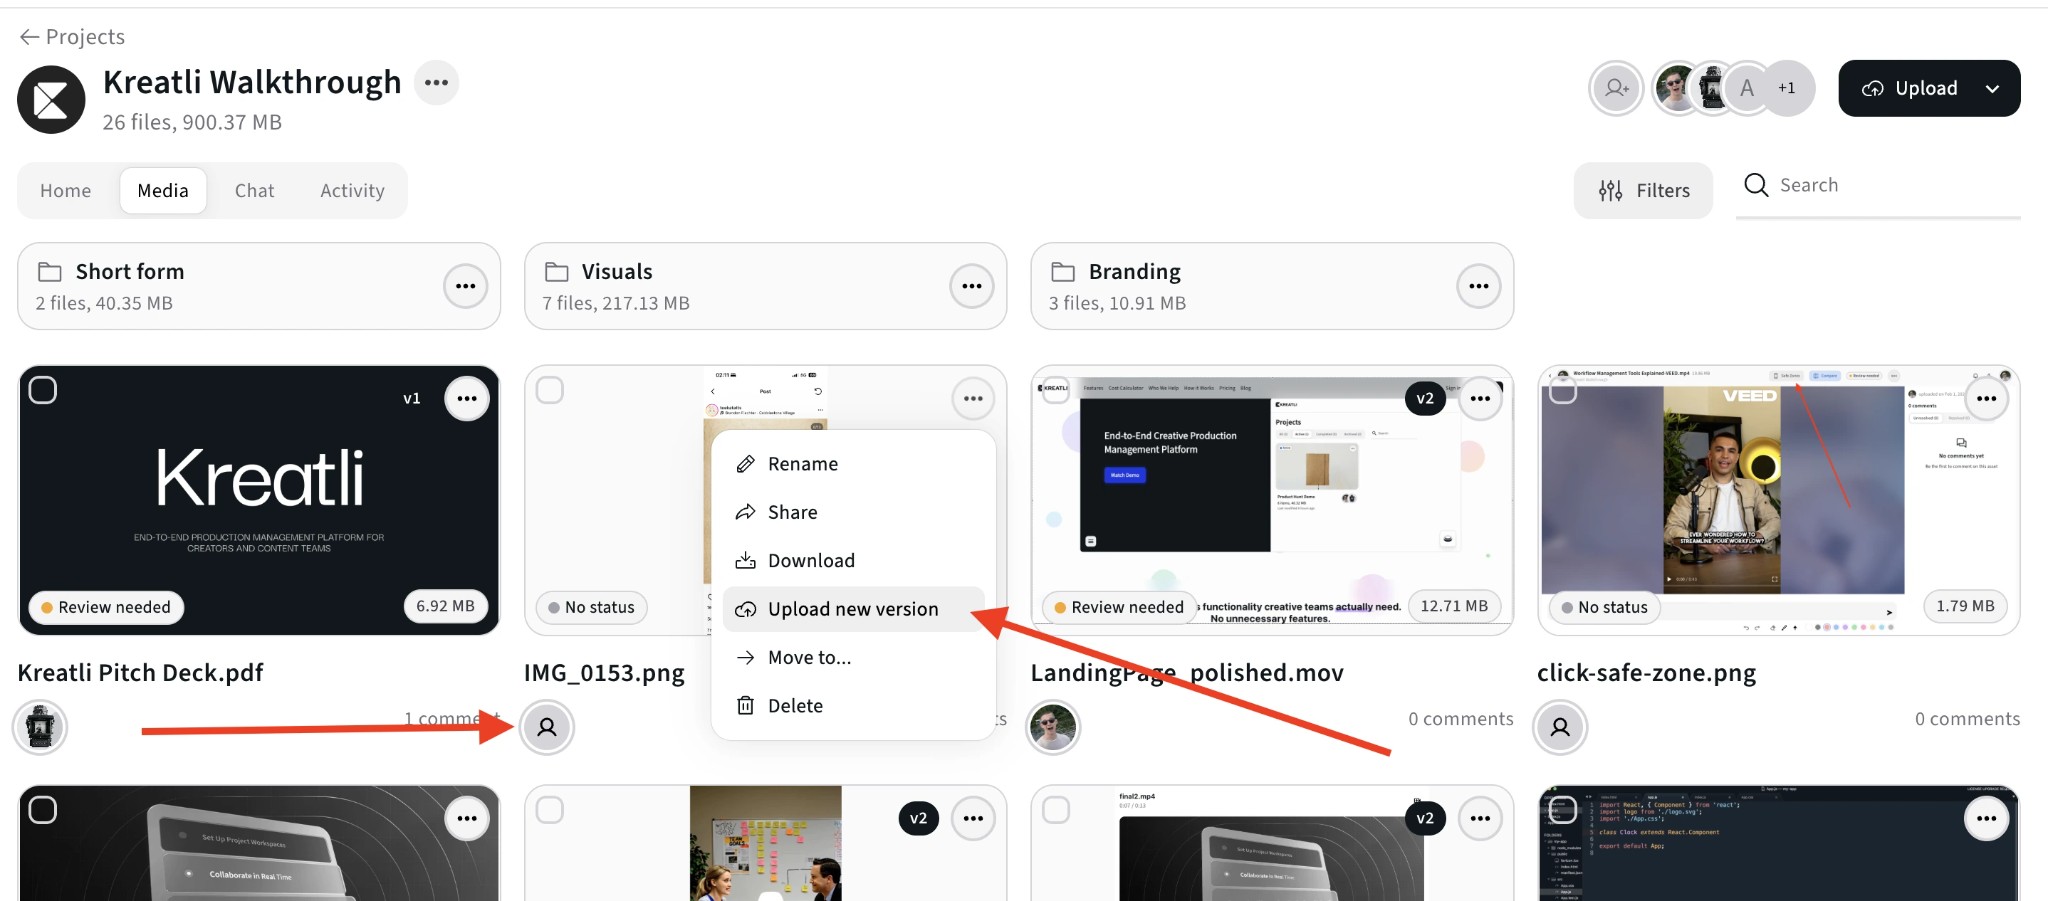The height and width of the screenshot is (901, 2048).
Task: Click the add-member icon in the project header
Action: (x=1616, y=88)
